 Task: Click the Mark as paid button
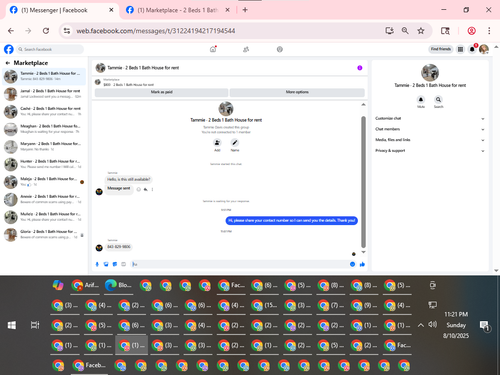coord(161,92)
